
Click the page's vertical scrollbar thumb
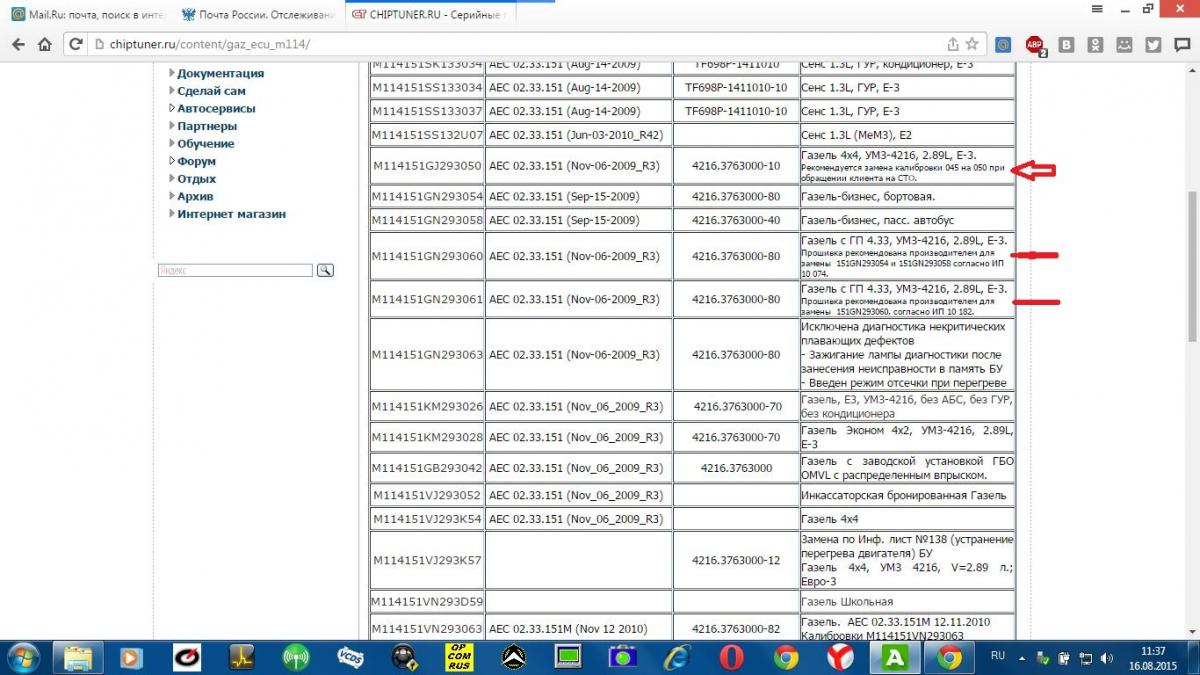point(1191,265)
